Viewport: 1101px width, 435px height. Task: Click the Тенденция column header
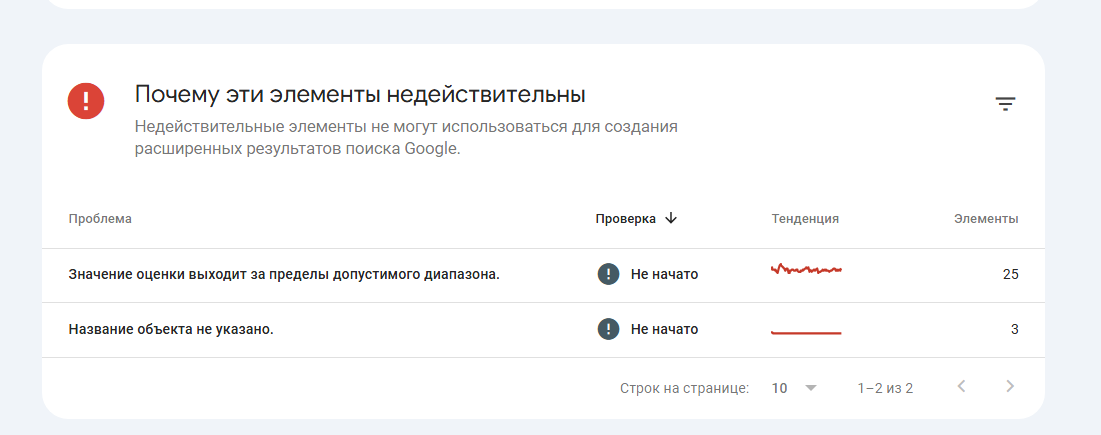[x=805, y=218]
